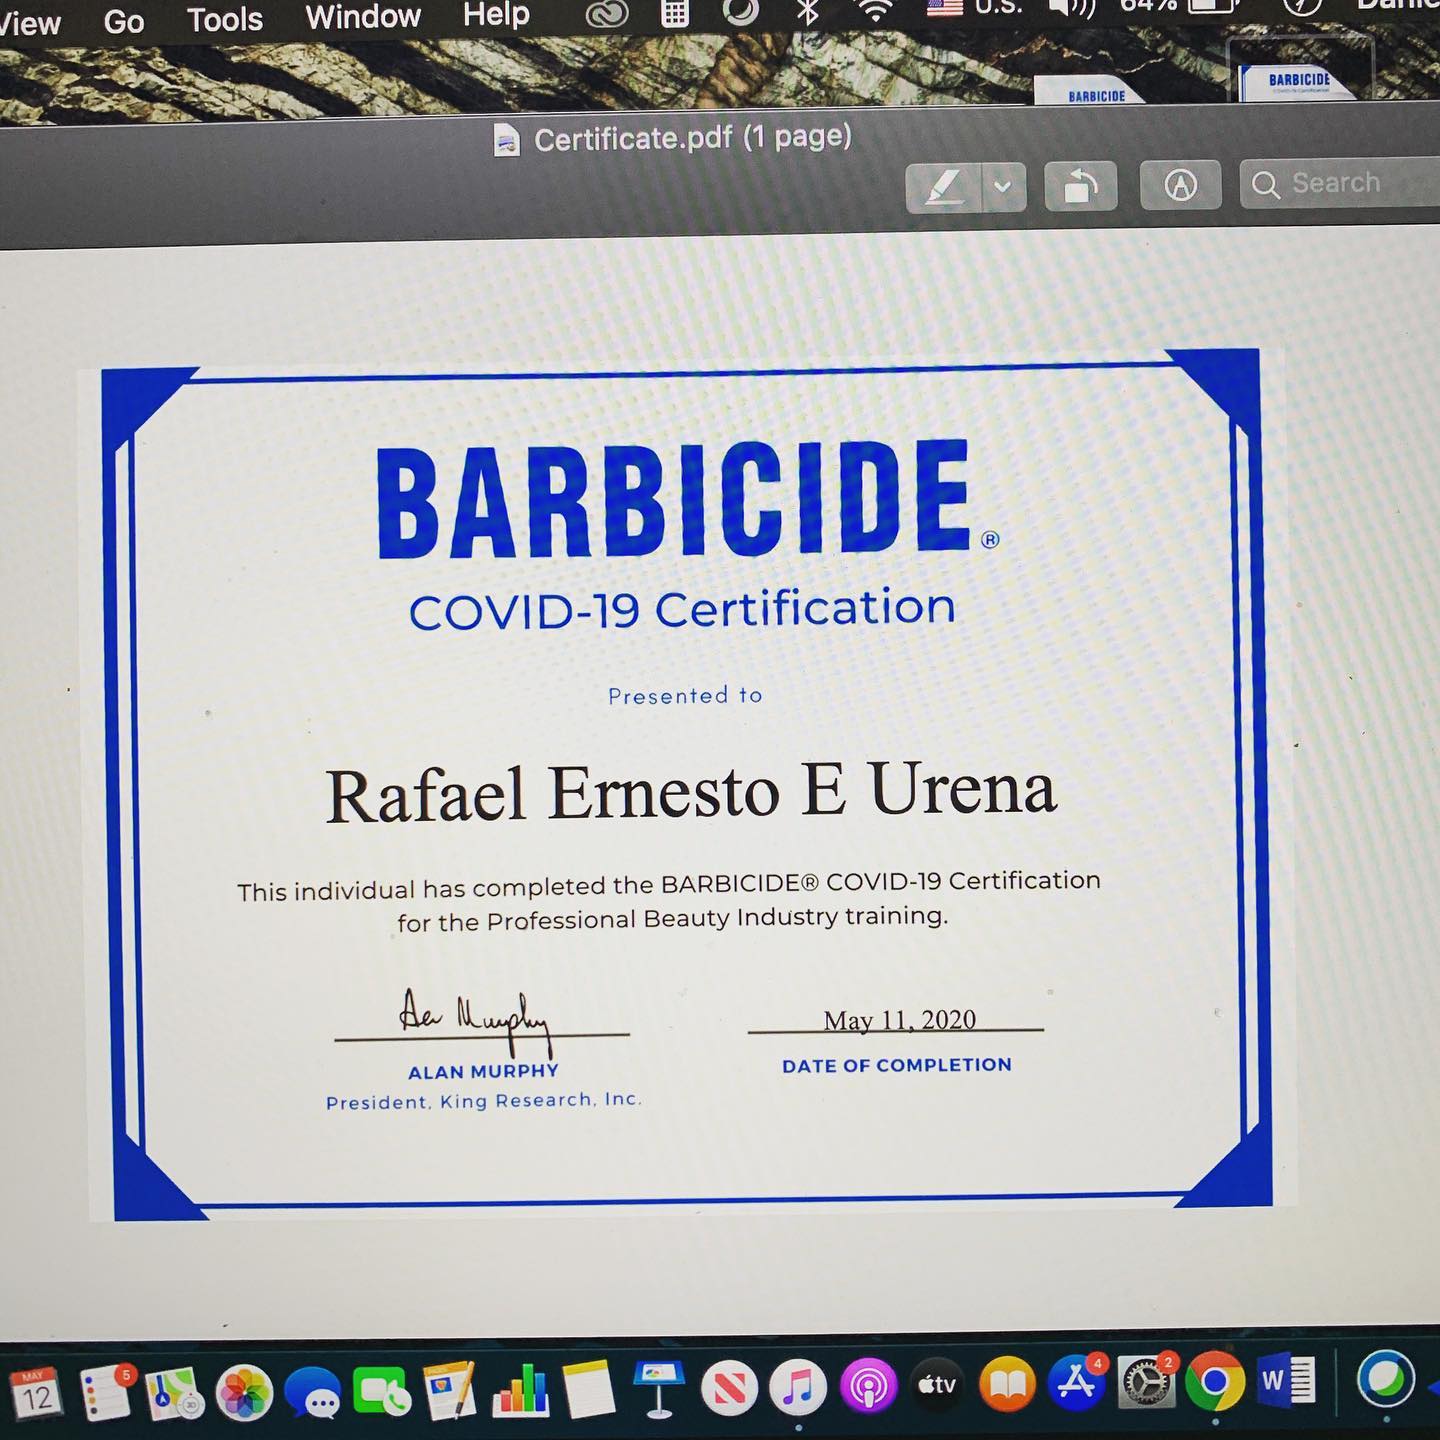Open Music from the Dock
Image resolution: width=1440 pixels, height=1440 pixels.
click(798, 1387)
